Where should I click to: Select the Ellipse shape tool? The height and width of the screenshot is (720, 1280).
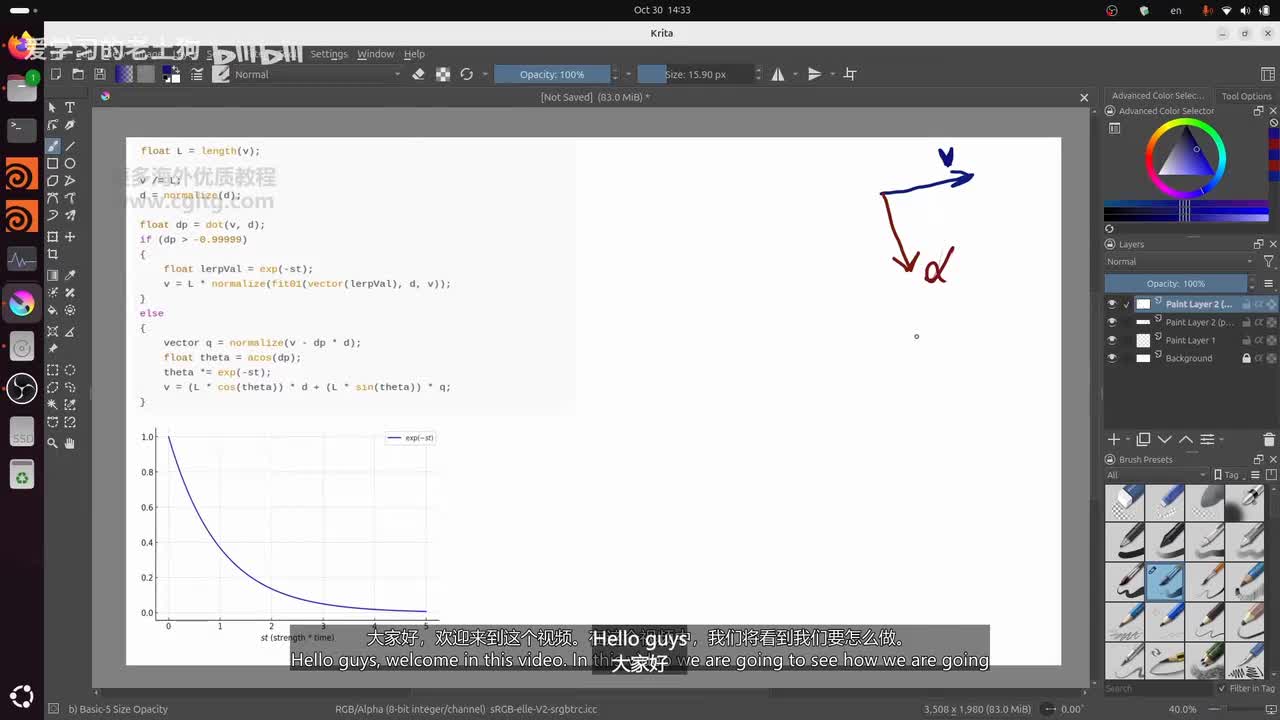[x=70, y=164]
